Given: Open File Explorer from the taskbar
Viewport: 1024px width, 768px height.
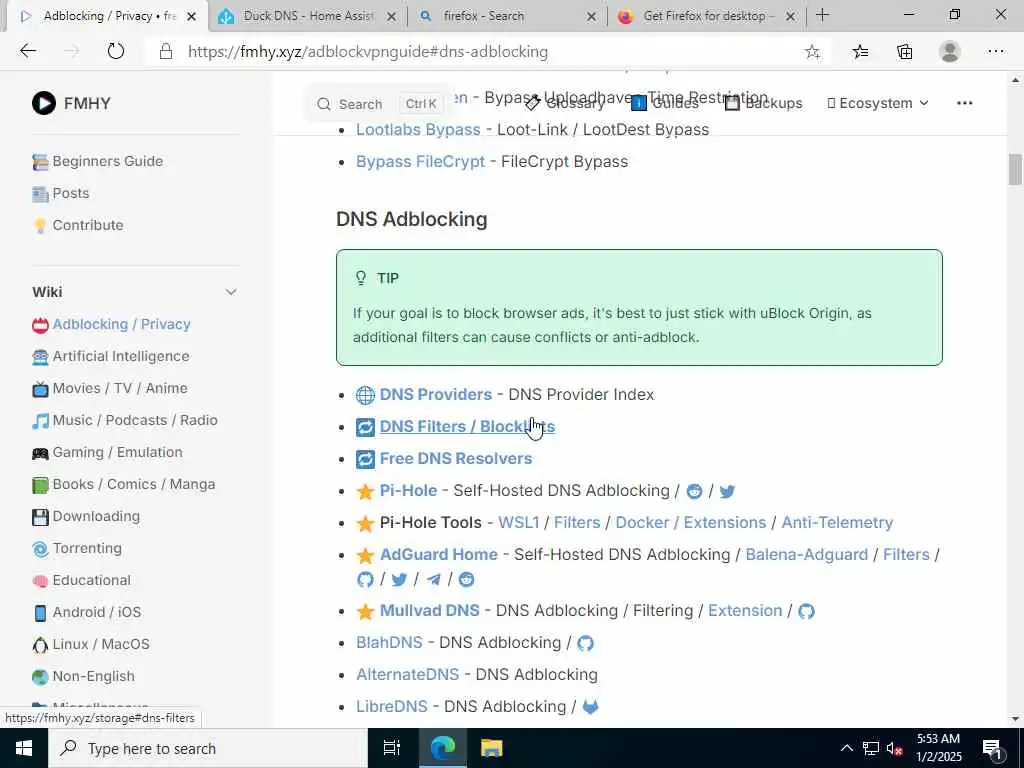Looking at the screenshot, I should (x=491, y=748).
